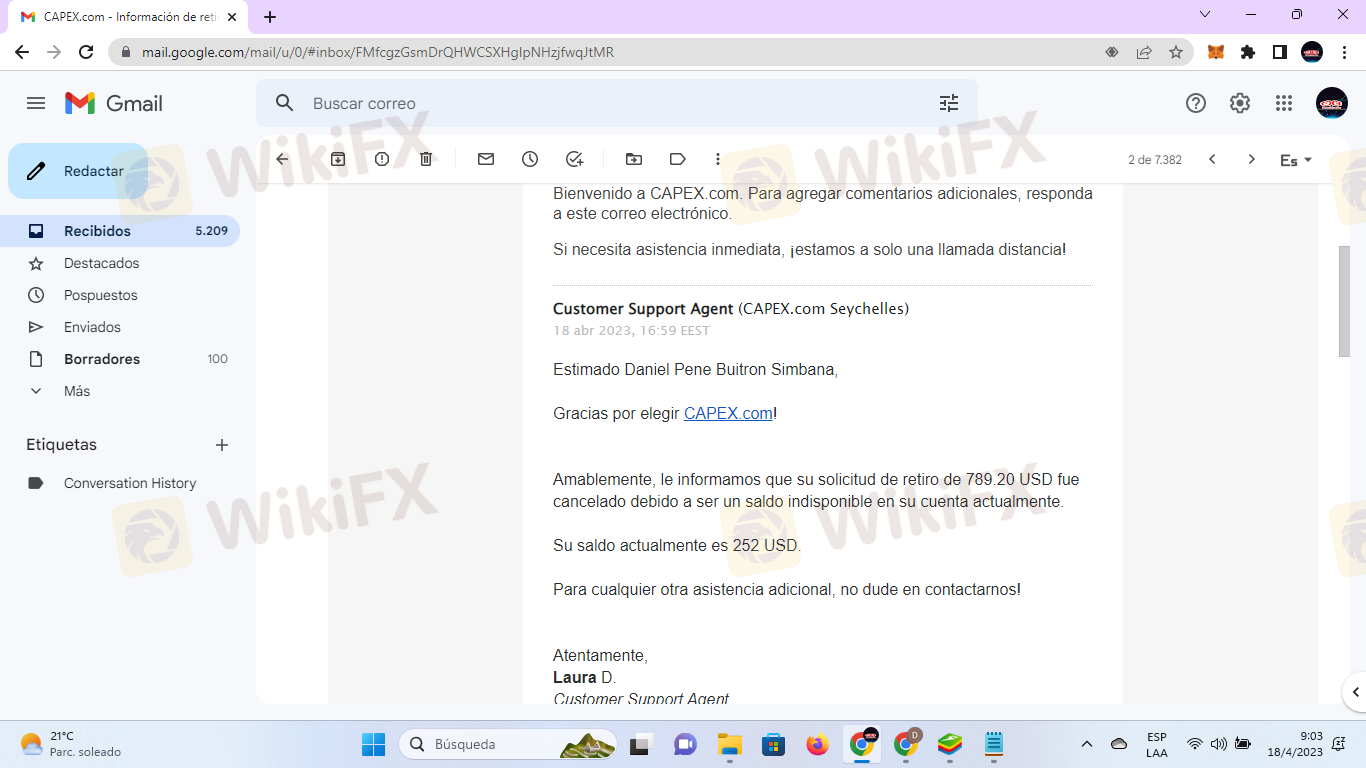Mark the email as unread
1366x768 pixels.
(486, 159)
